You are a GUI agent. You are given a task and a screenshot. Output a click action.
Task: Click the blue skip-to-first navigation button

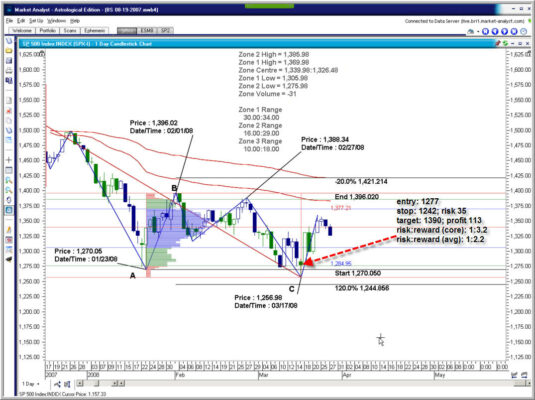click(485, 31)
